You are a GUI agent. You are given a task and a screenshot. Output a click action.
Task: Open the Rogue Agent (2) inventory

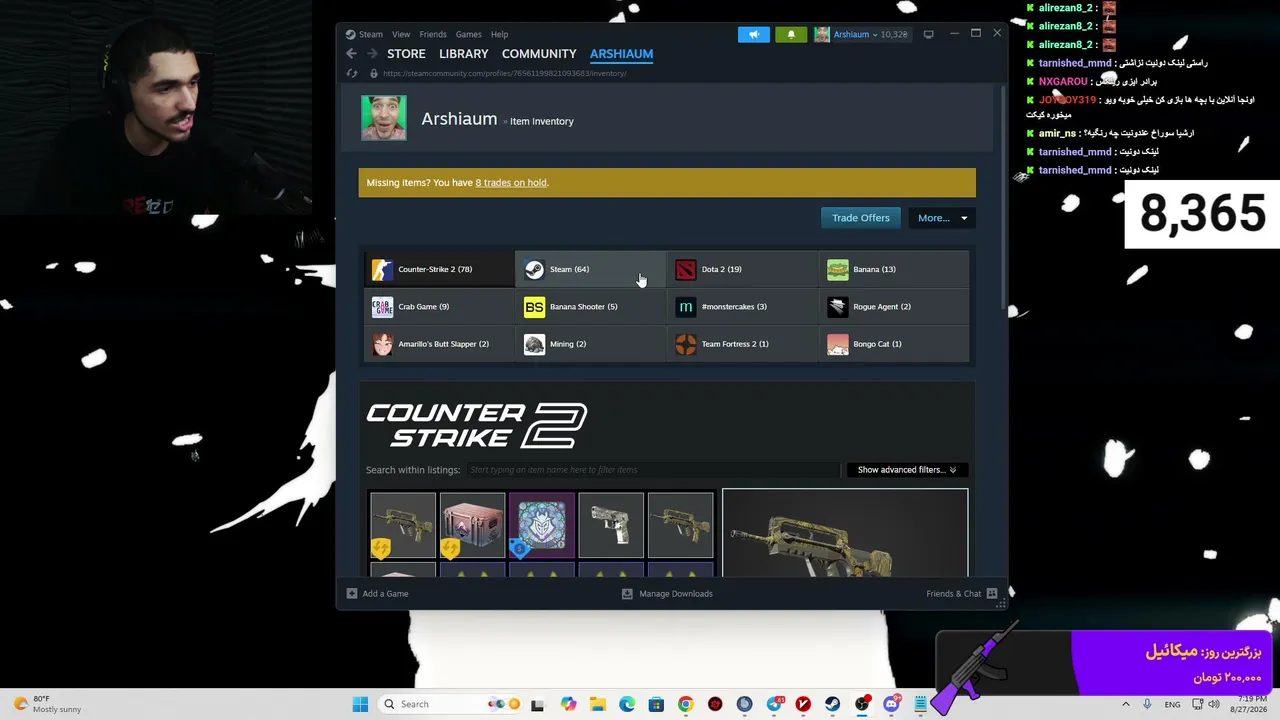pyautogui.click(x=895, y=307)
